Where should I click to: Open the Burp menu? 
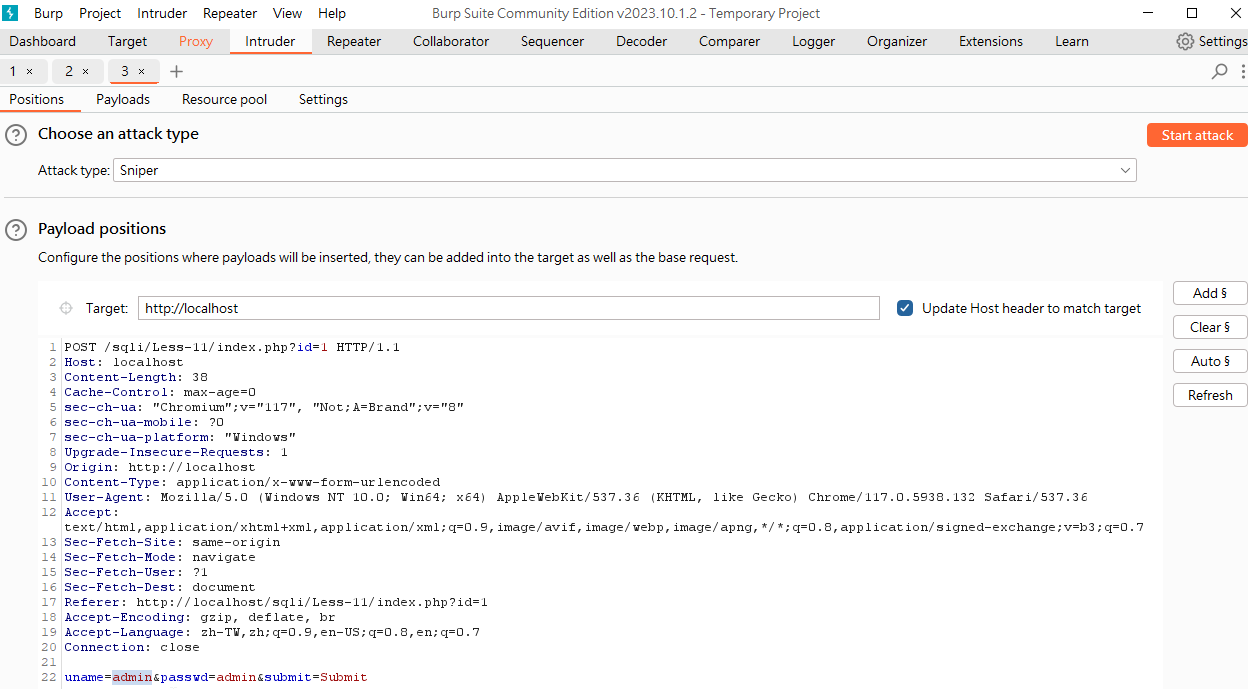click(x=48, y=13)
